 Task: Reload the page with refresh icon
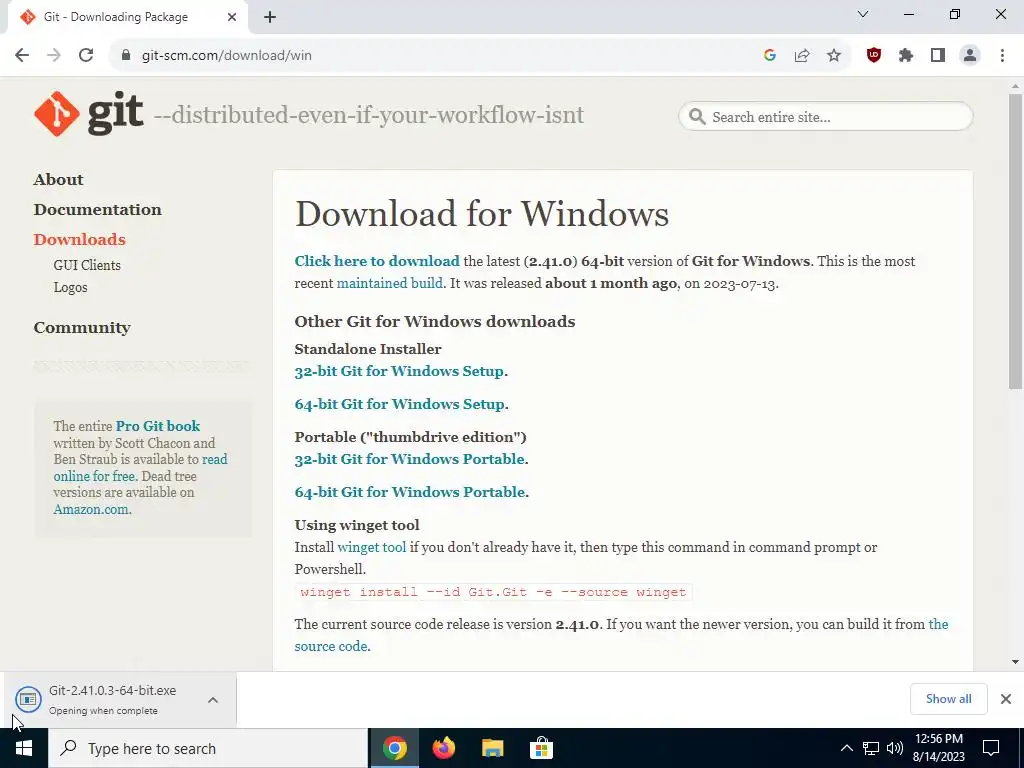86,56
